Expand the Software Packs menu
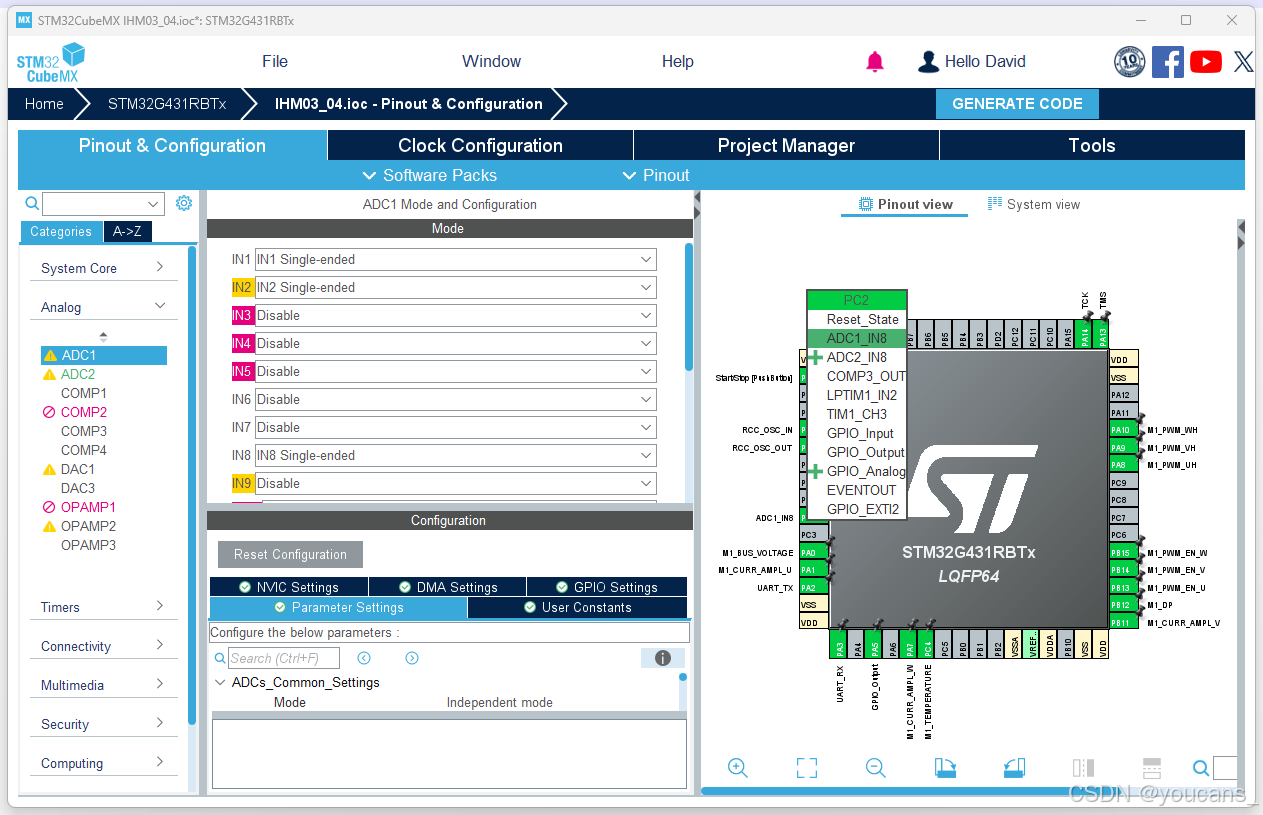 (x=429, y=175)
